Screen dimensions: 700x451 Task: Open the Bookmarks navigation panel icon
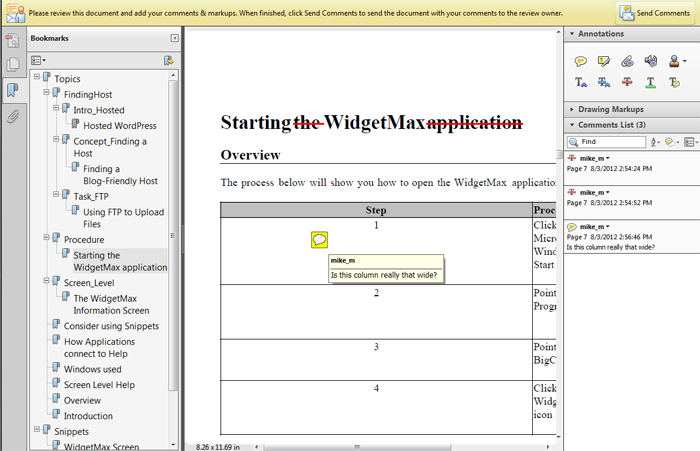pyautogui.click(x=12, y=90)
